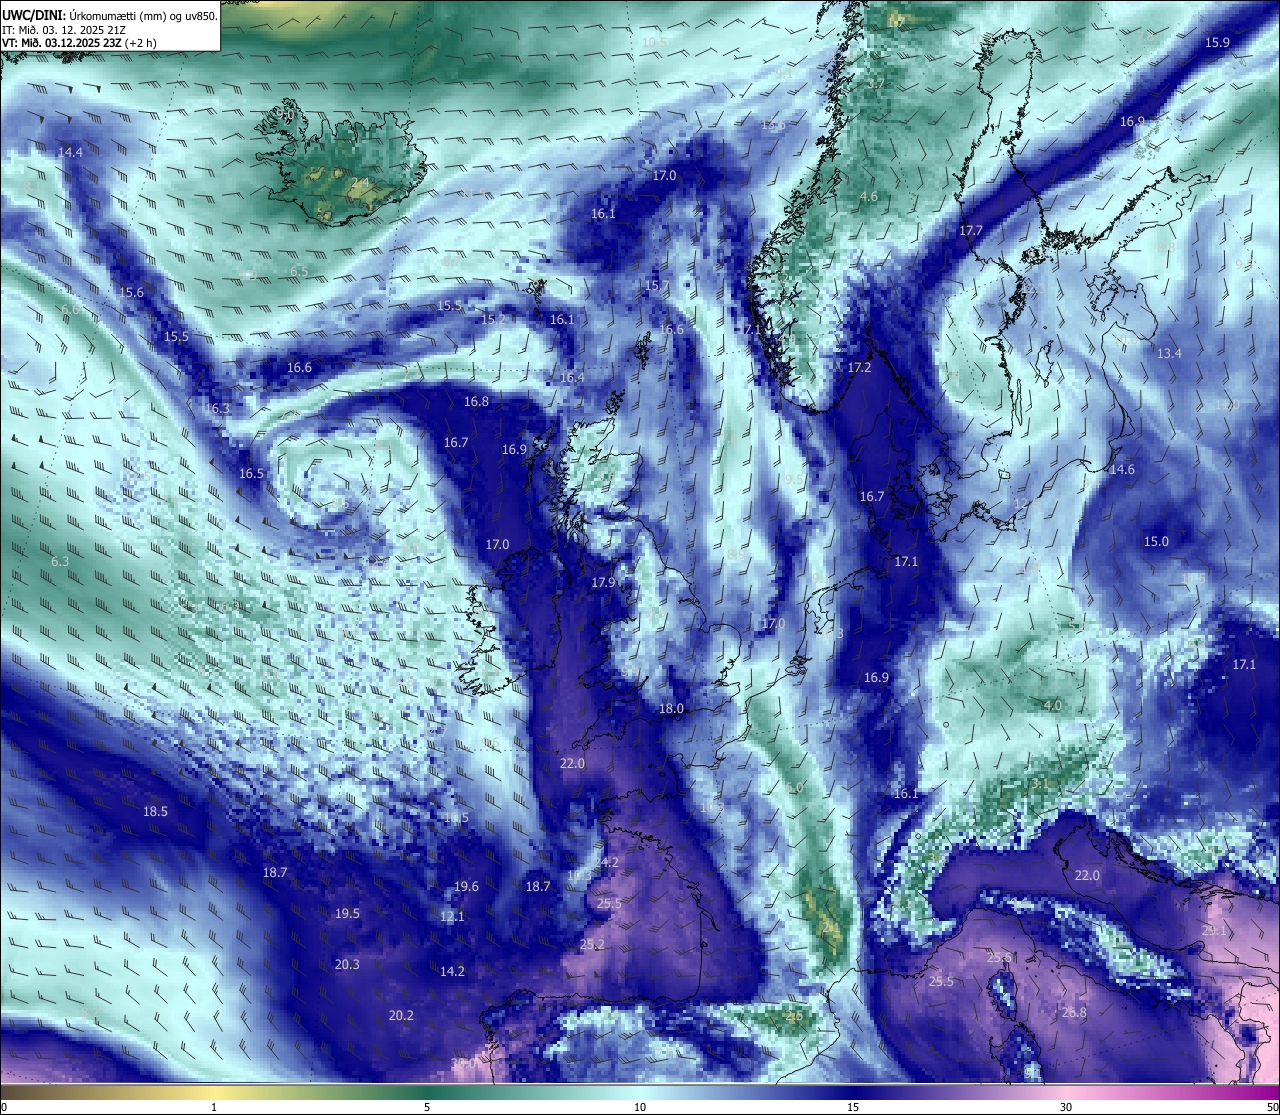1280x1115 pixels.
Task: Click the 15.9 value label
Action: [1217, 43]
